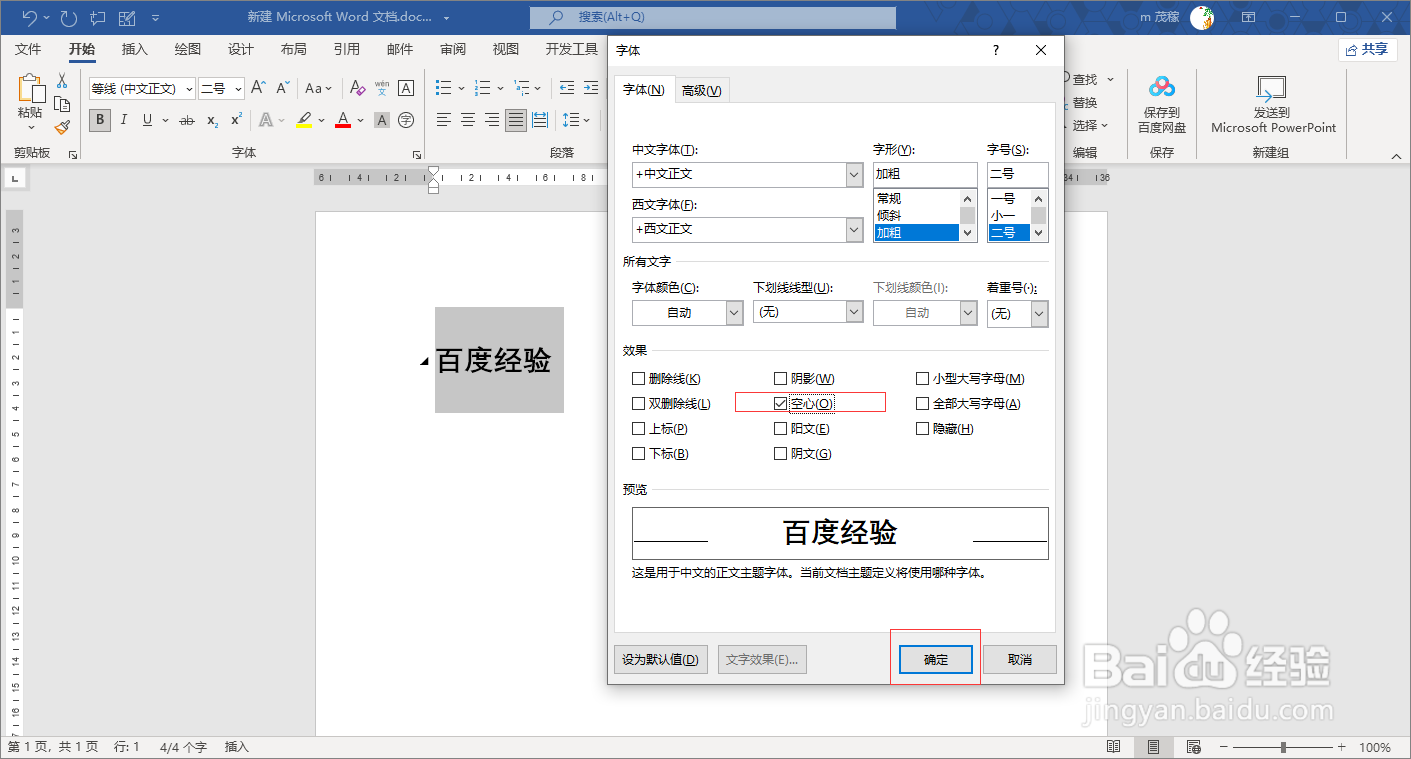Uncheck the 空心 outline checkbox
The height and width of the screenshot is (759, 1411).
click(x=781, y=404)
